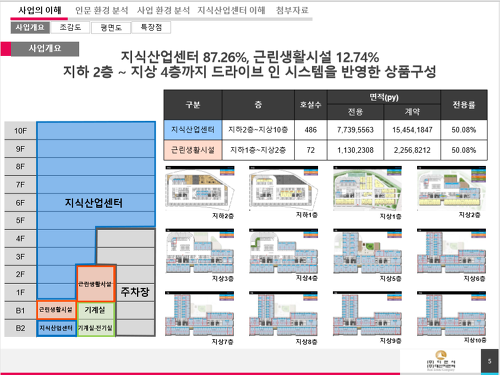Click the B2 floor label
The height and width of the screenshot is (375, 500).
[20, 328]
